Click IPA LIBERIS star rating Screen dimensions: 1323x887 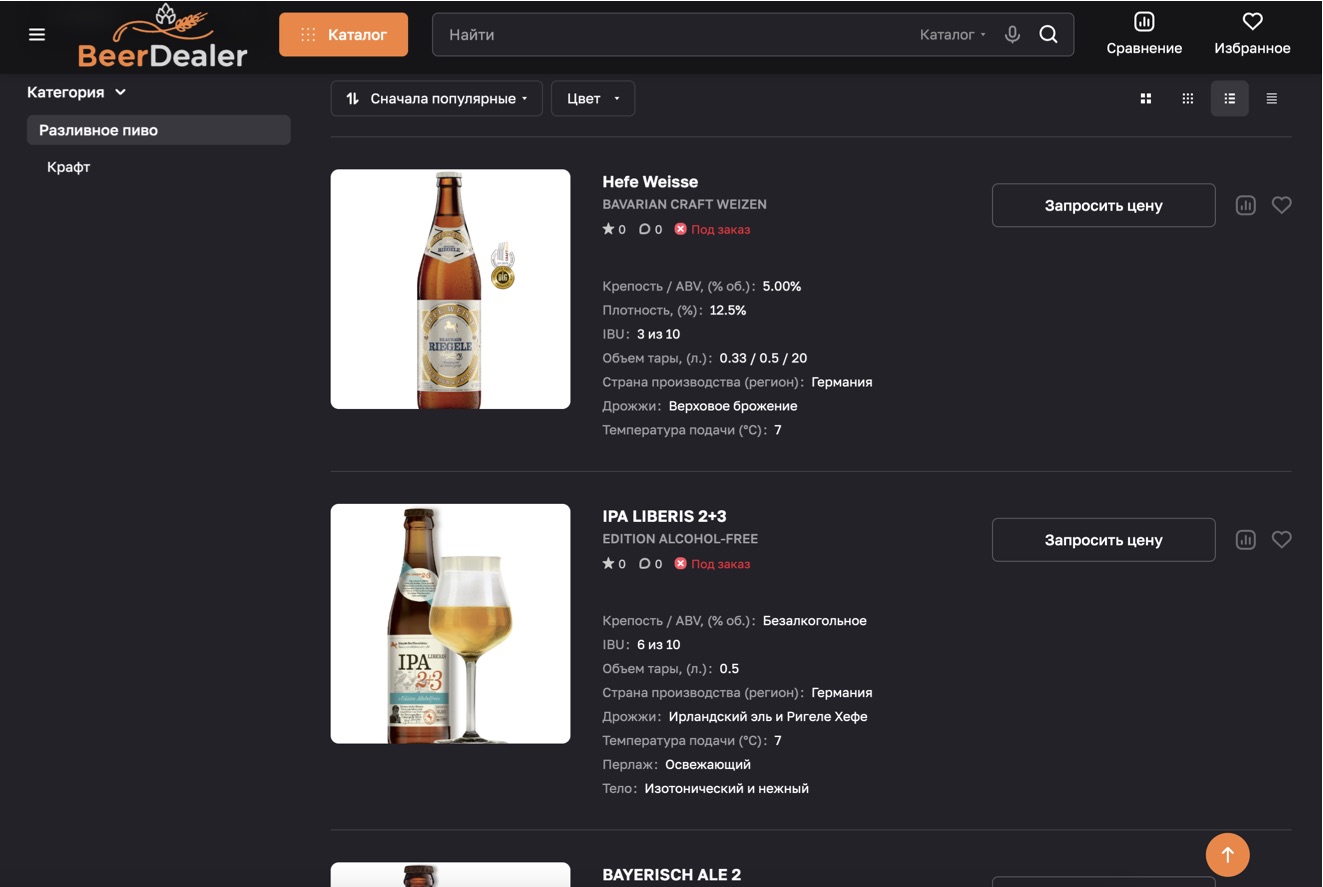[614, 564]
